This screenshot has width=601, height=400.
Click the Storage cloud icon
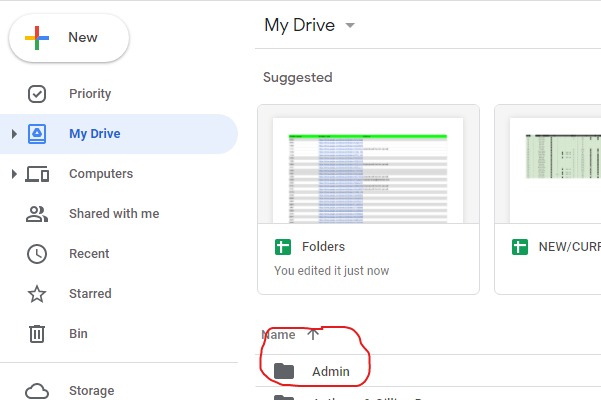(37, 391)
